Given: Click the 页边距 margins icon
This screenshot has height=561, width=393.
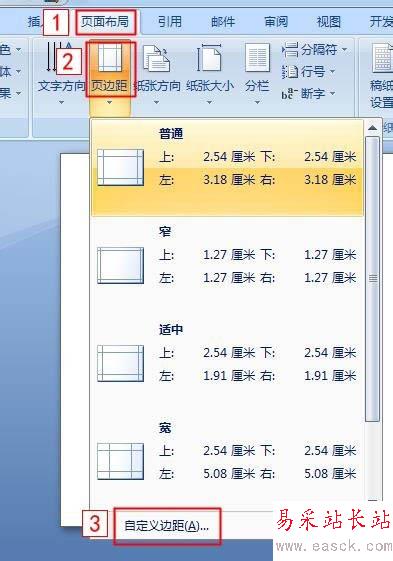Looking at the screenshot, I should [110, 57].
